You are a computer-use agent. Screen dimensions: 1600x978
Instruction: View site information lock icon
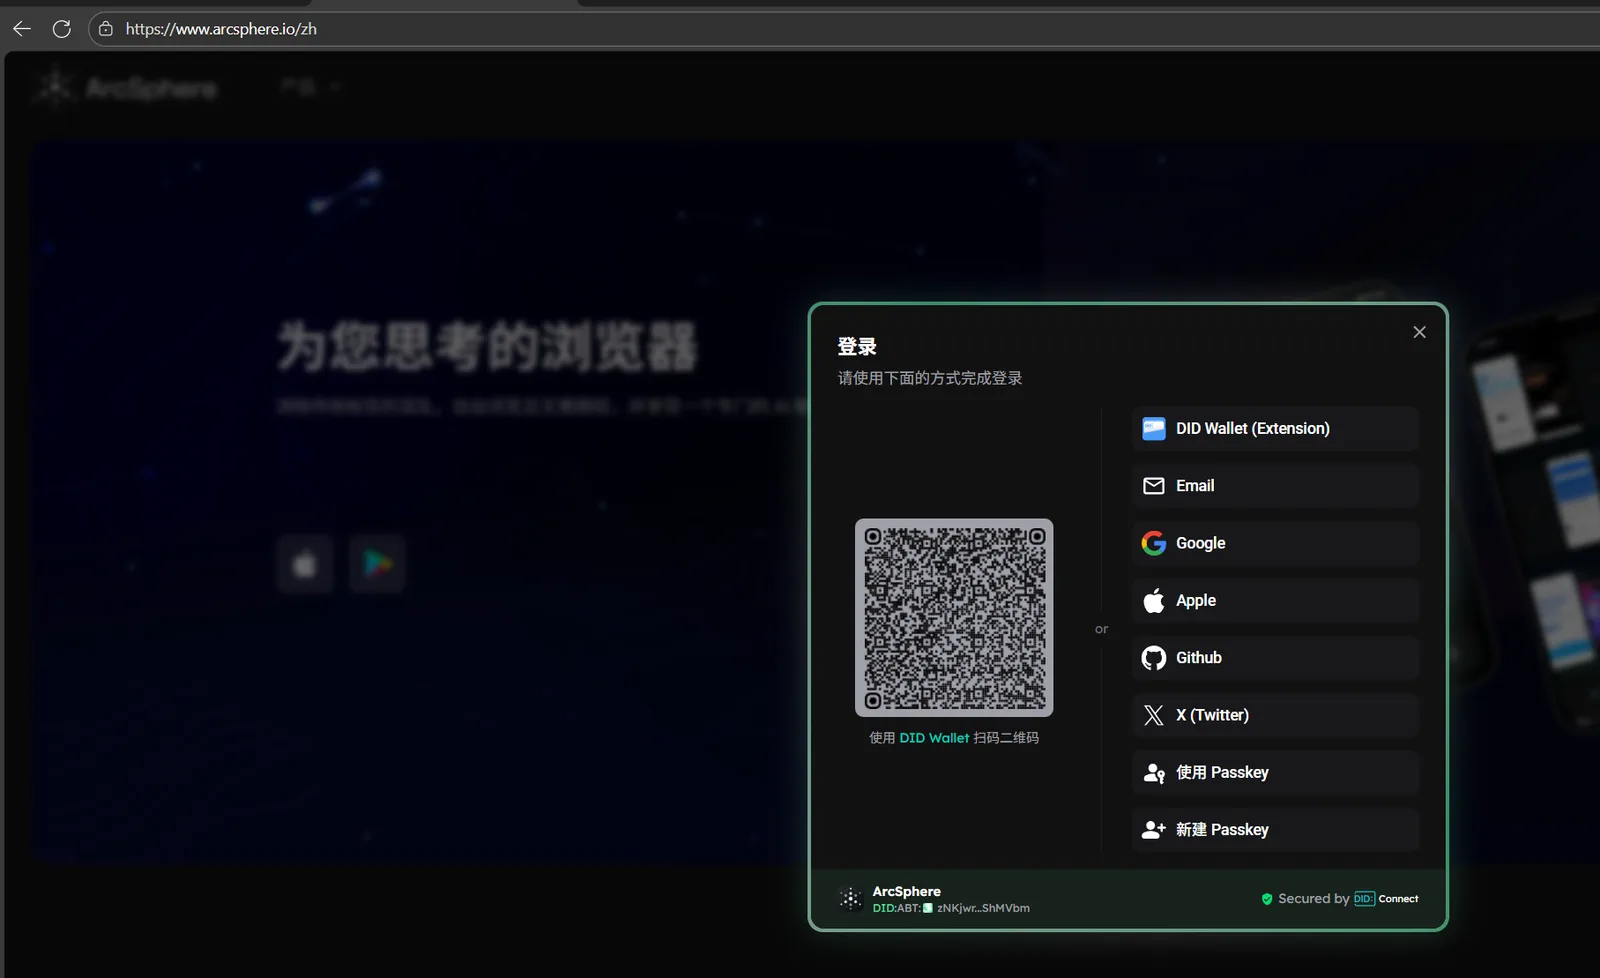pyautogui.click(x=106, y=29)
